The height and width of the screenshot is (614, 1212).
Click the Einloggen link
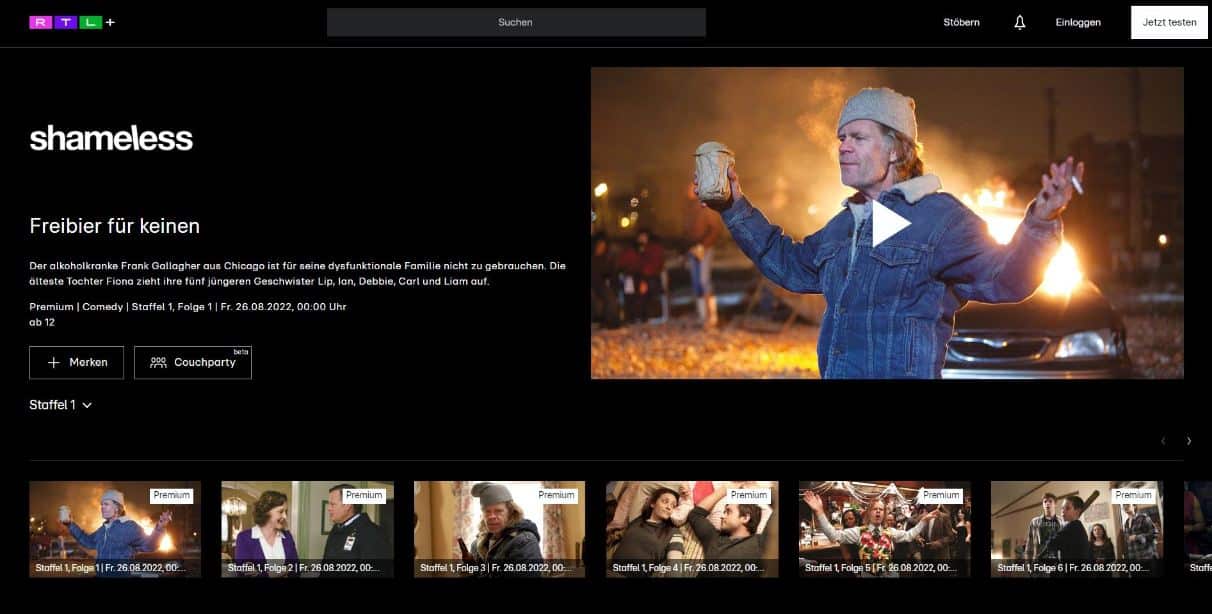click(1078, 22)
